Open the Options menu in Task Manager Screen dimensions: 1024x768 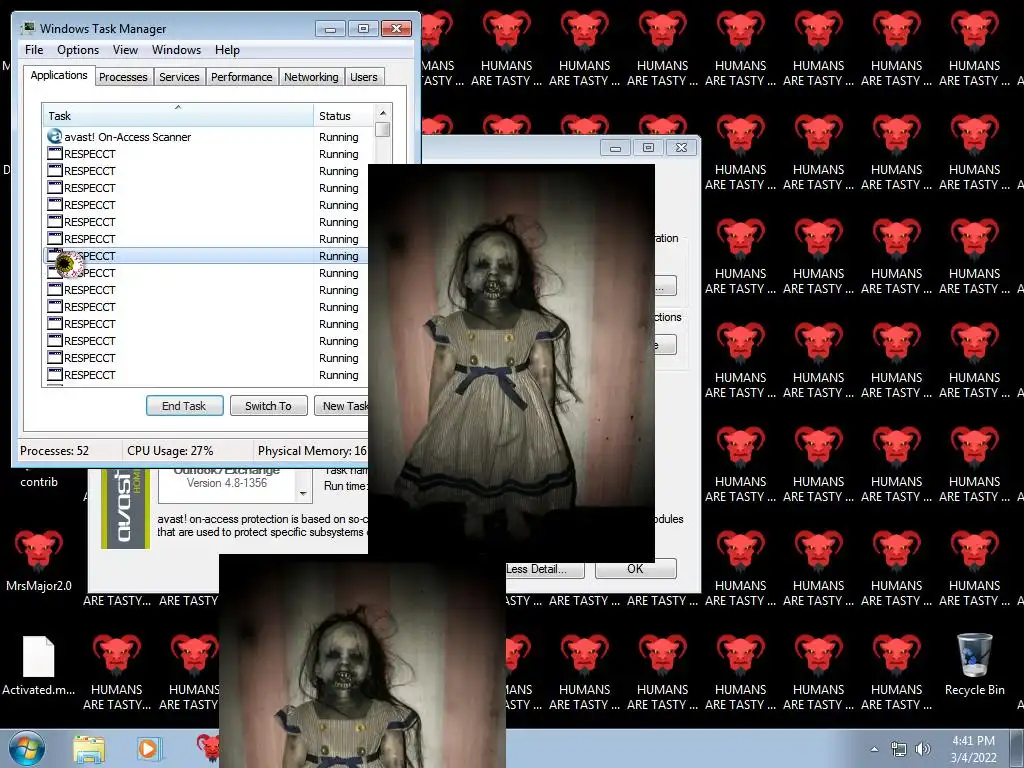click(x=78, y=50)
